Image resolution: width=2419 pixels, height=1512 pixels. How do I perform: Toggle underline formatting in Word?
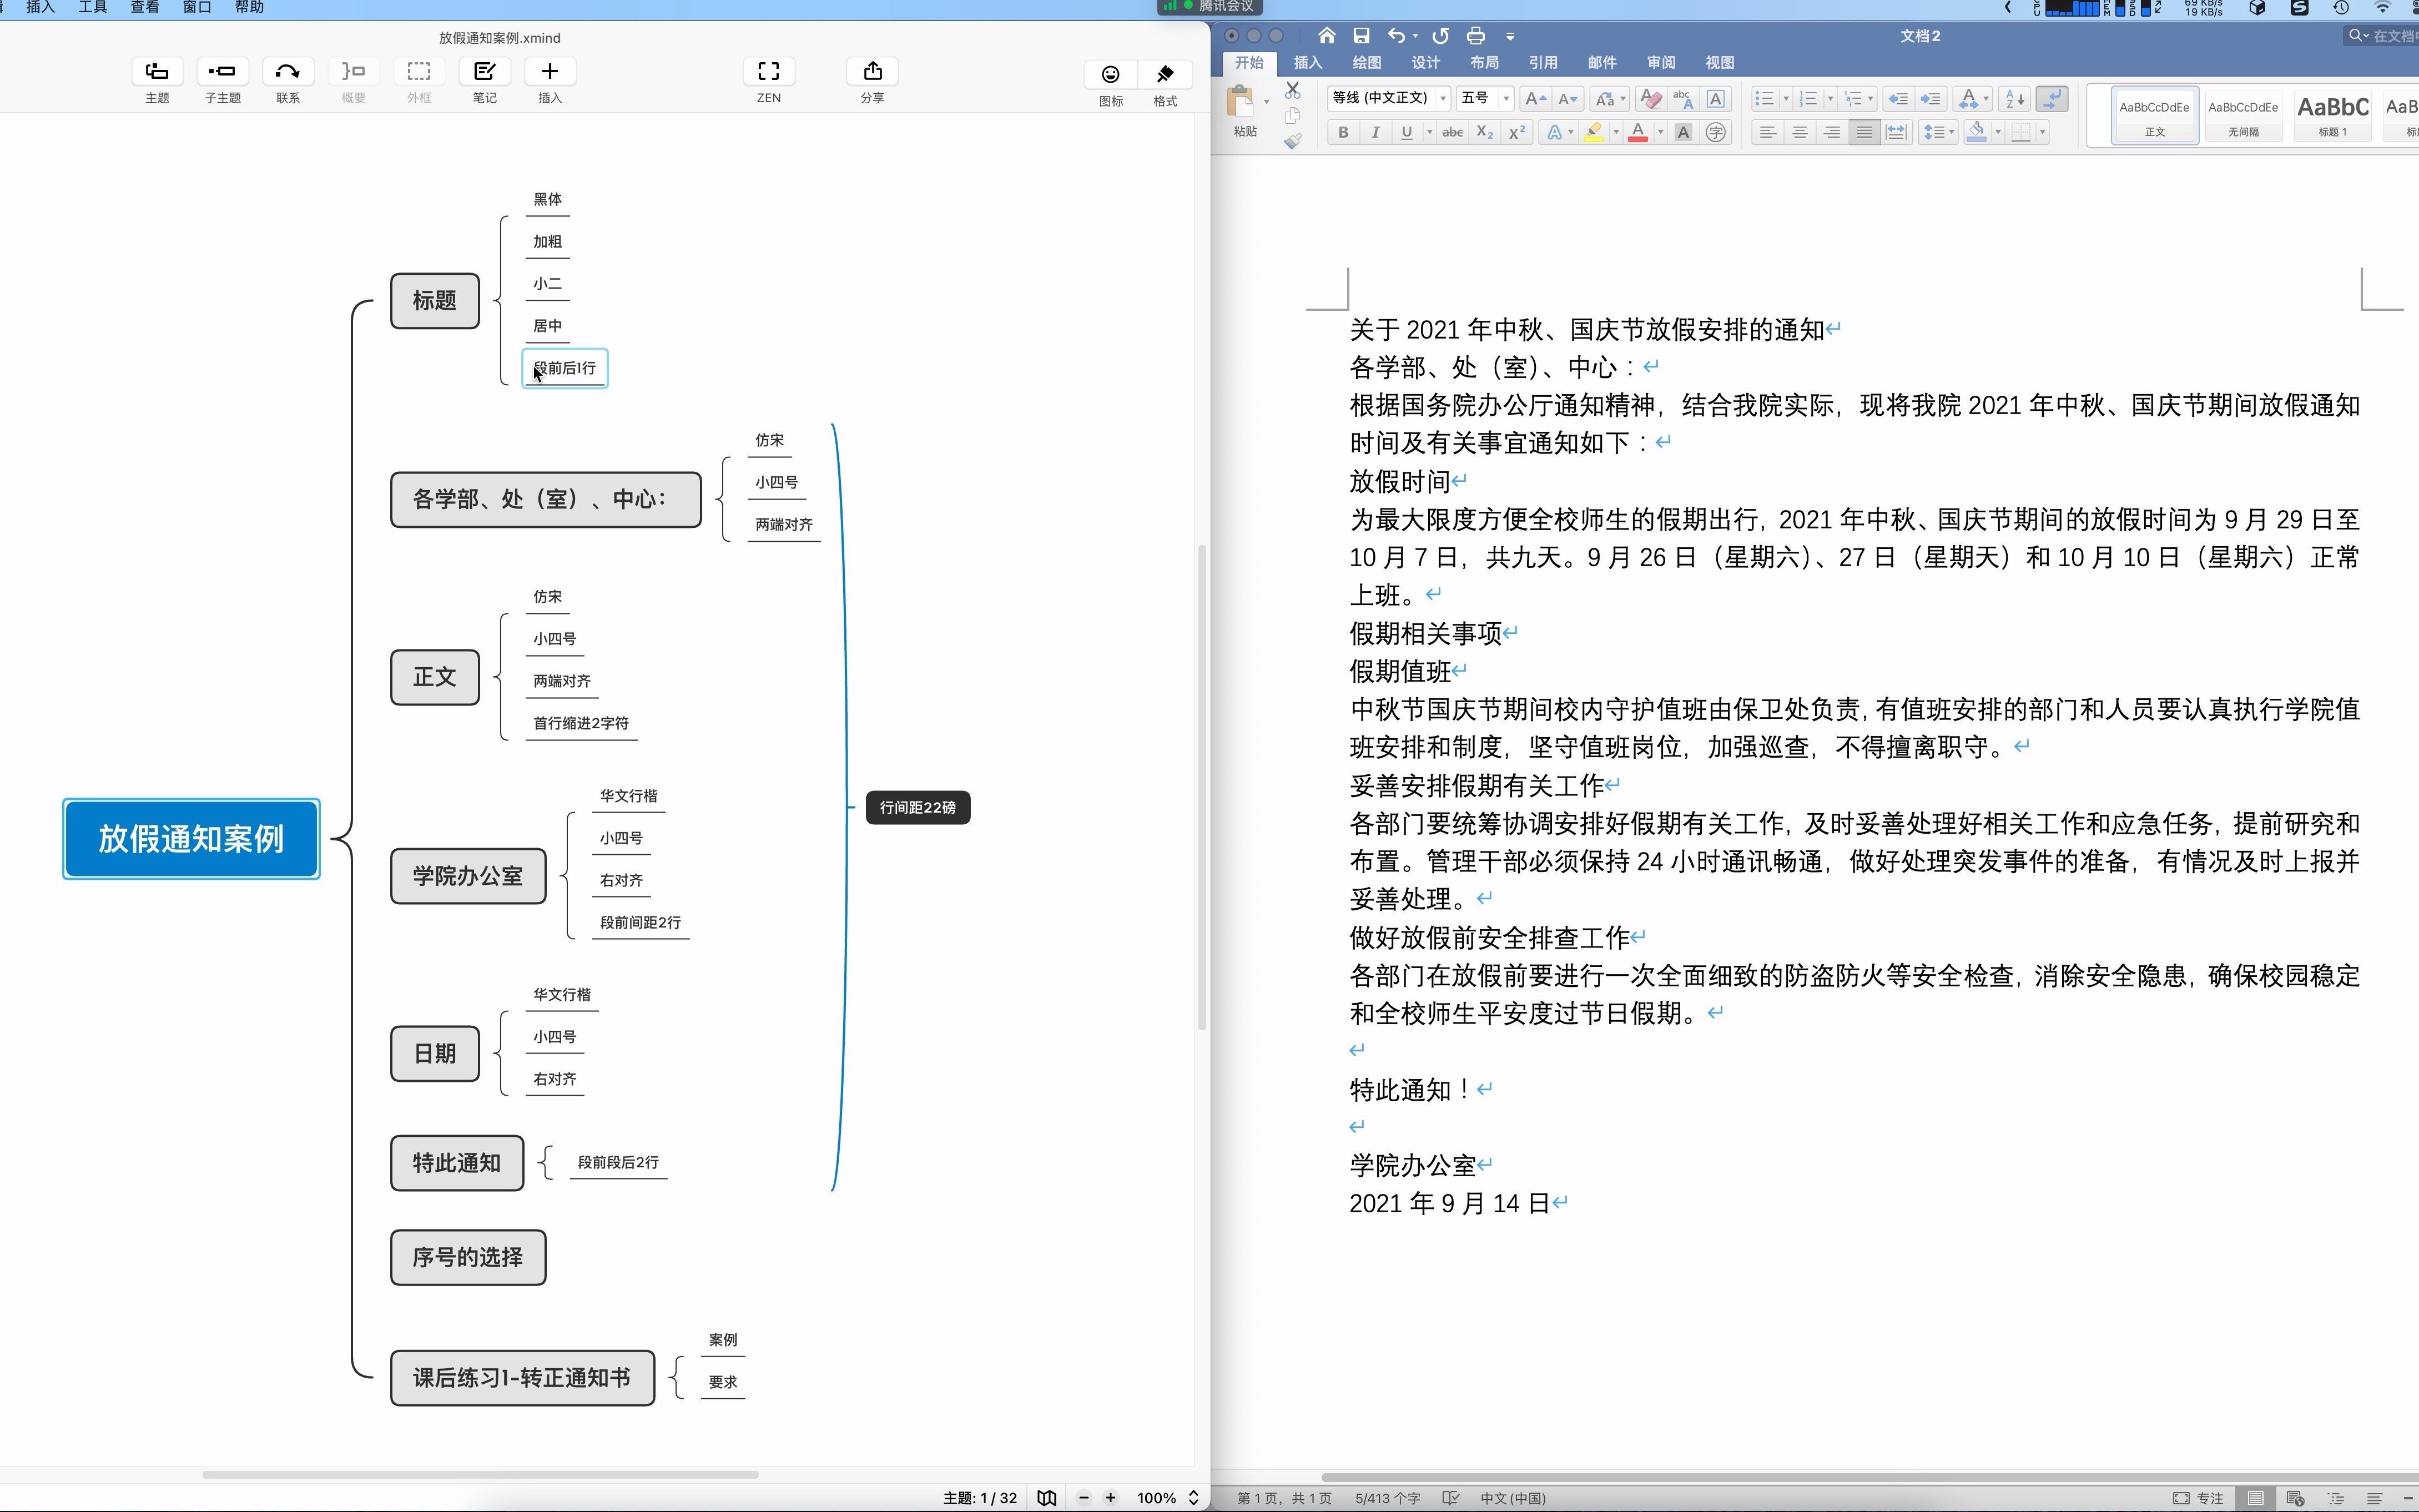point(1405,131)
